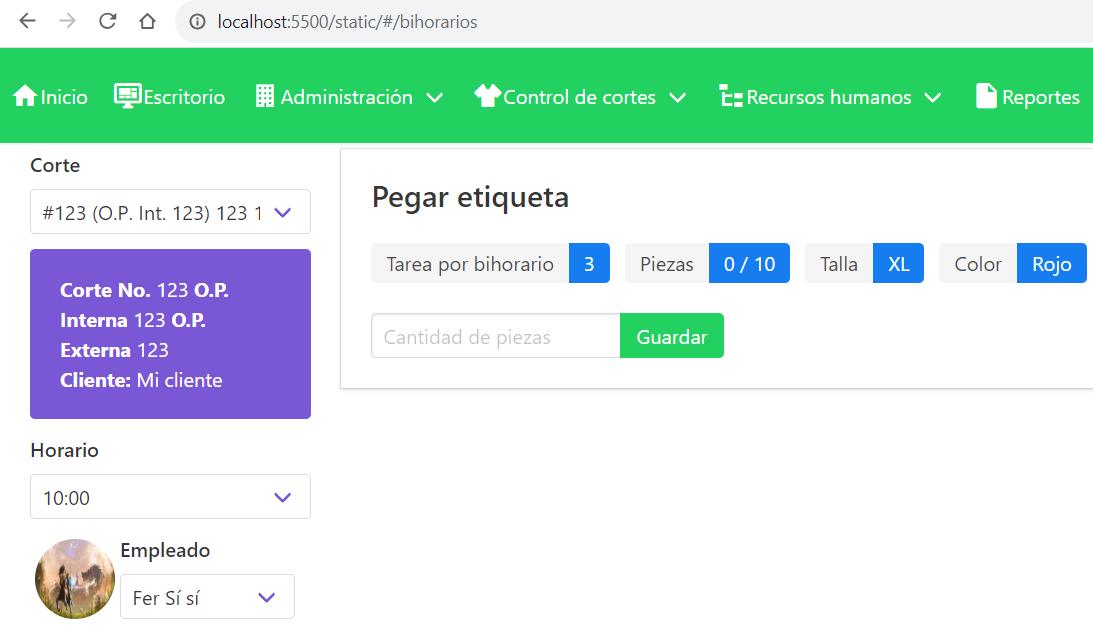The width and height of the screenshot is (1093, 629).
Task: Click the hierarchy icon for Recursos humanos
Action: 731,97
